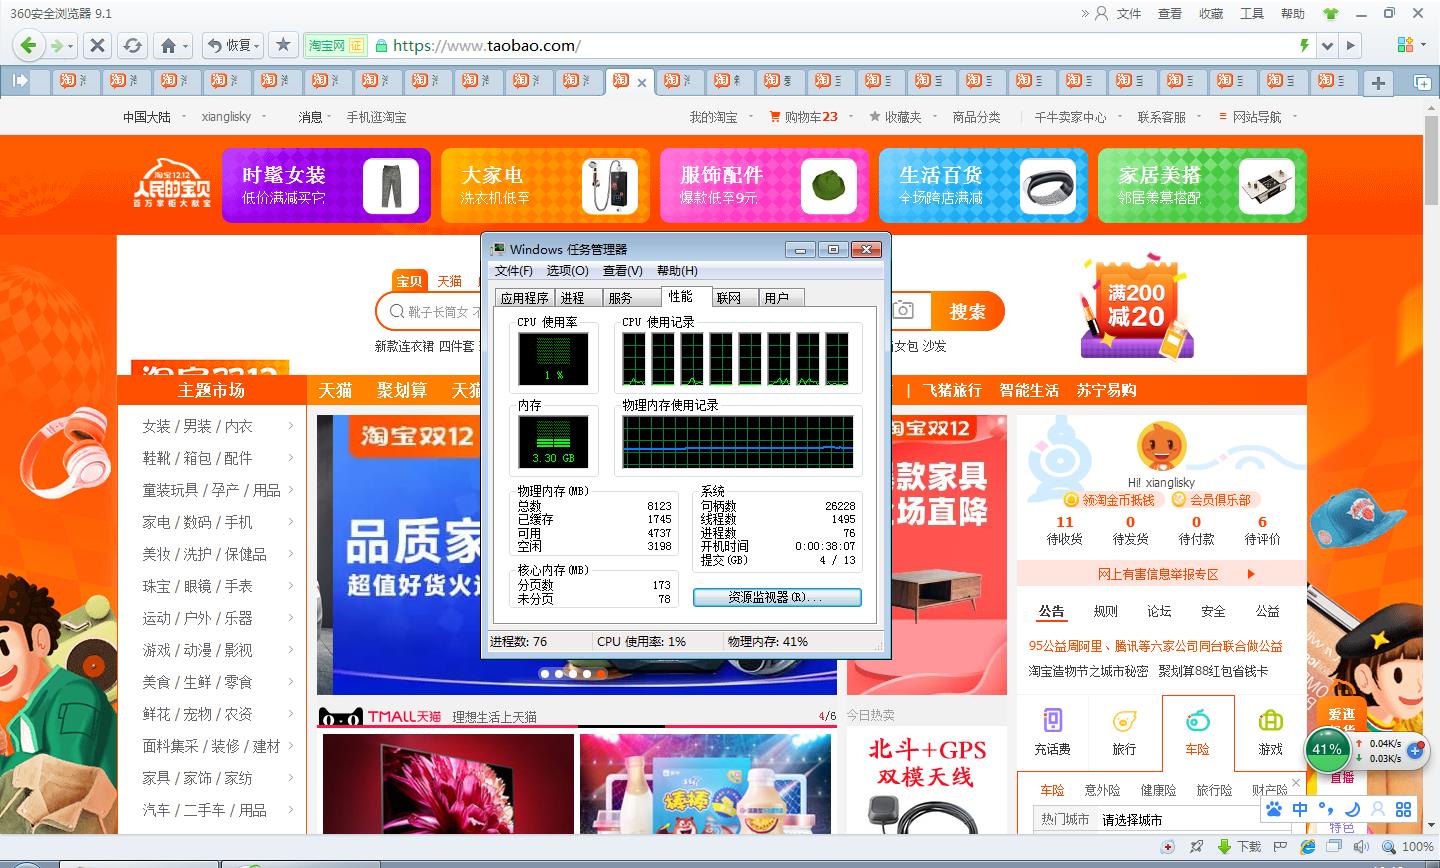1440x868 pixels.
Task: Open the 购物车 shopping cart
Action: [803, 117]
